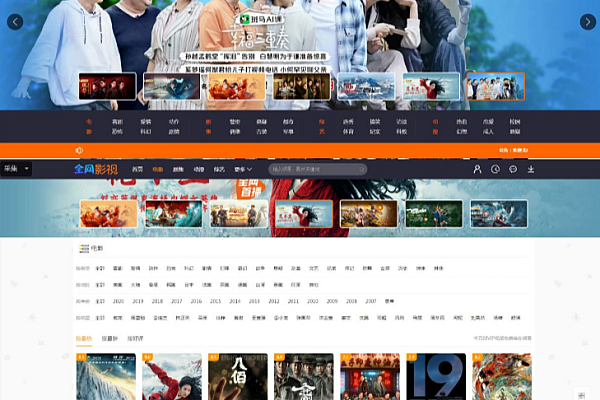600x400 pixels.
Task: Click the floating icon at bottom-right corner
Action: pyautogui.click(x=581, y=395)
